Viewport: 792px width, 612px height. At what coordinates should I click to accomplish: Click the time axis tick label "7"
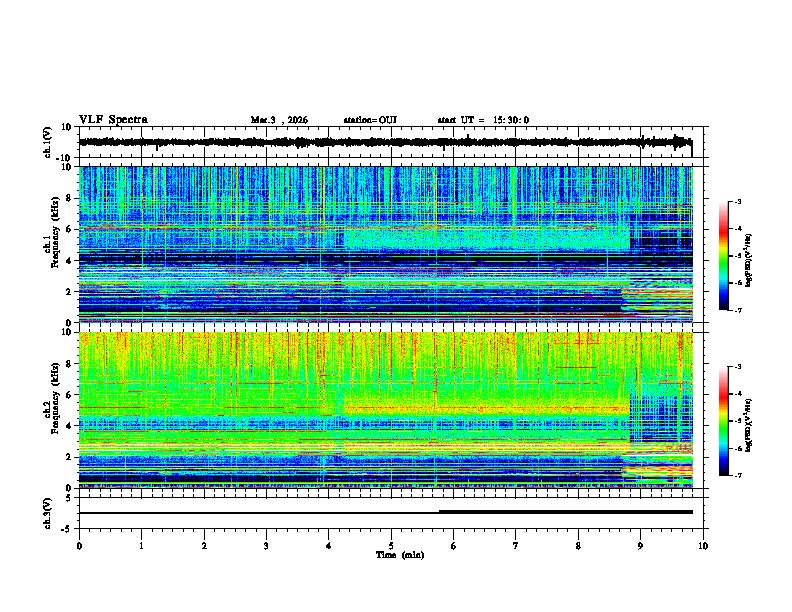[x=516, y=546]
